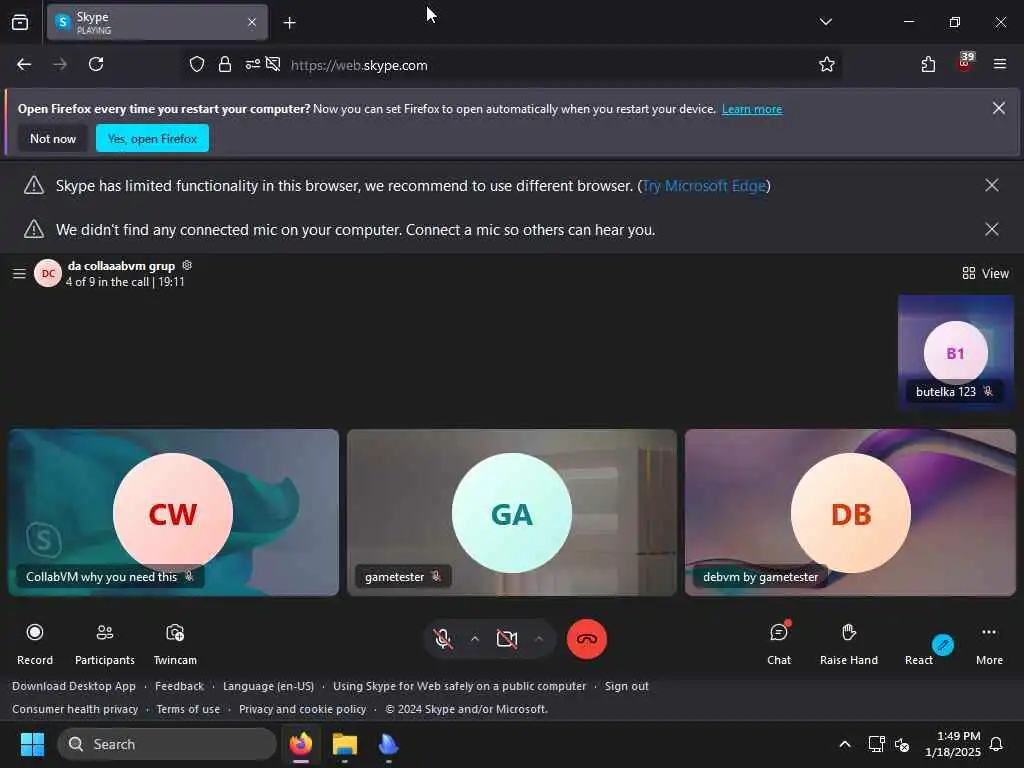
Task: Open Consumer health privacy link
Action: tap(75, 709)
